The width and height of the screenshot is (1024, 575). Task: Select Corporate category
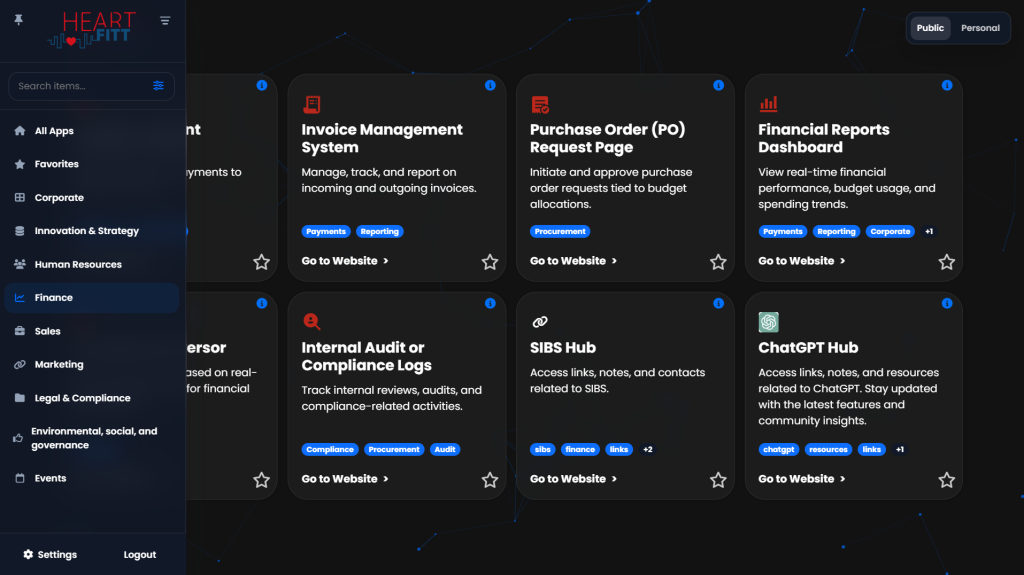[91, 197]
